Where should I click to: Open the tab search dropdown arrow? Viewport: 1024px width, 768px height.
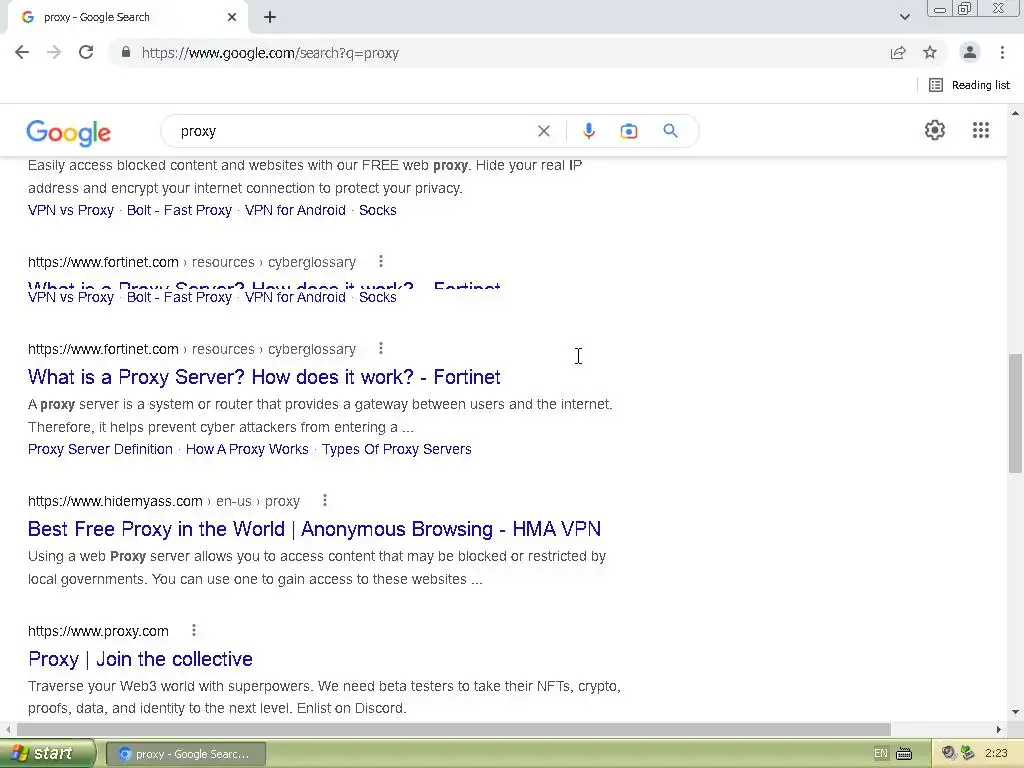pos(904,17)
